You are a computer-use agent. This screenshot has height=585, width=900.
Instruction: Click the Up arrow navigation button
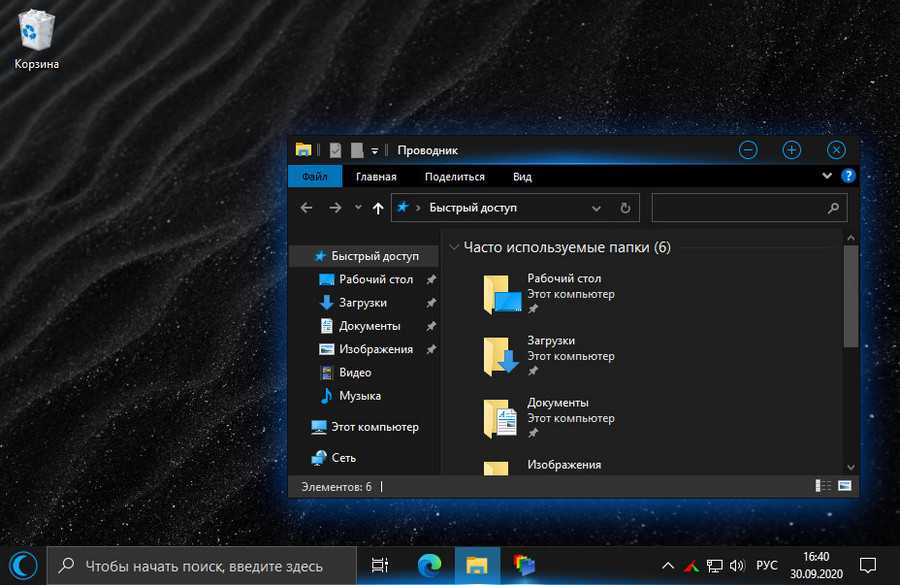pyautogui.click(x=377, y=208)
